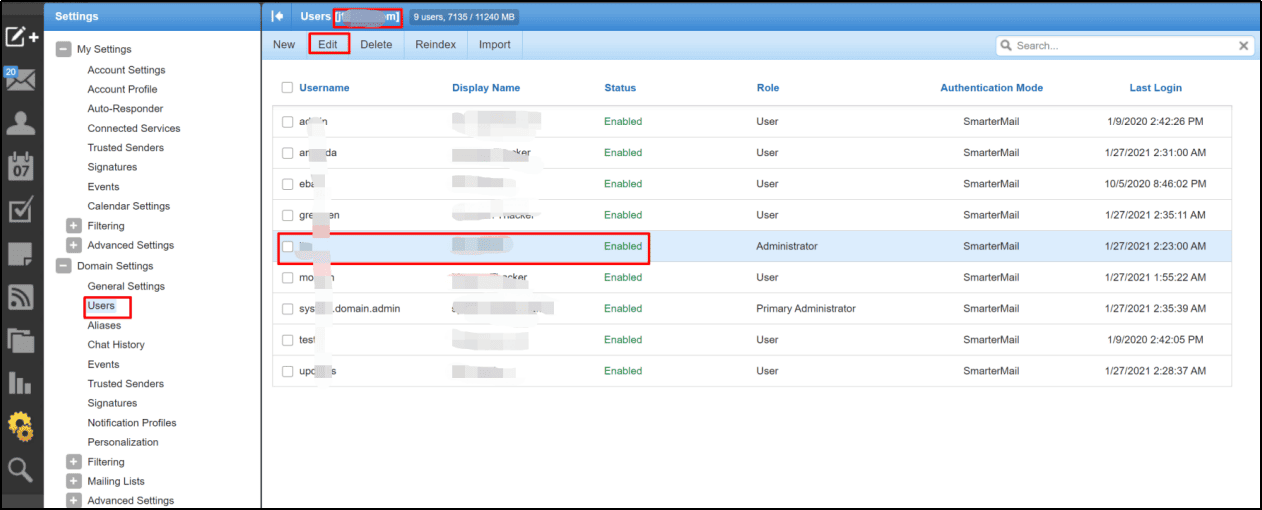Open the Settings gear icon
The width and height of the screenshot is (1262, 510).
[x=21, y=426]
